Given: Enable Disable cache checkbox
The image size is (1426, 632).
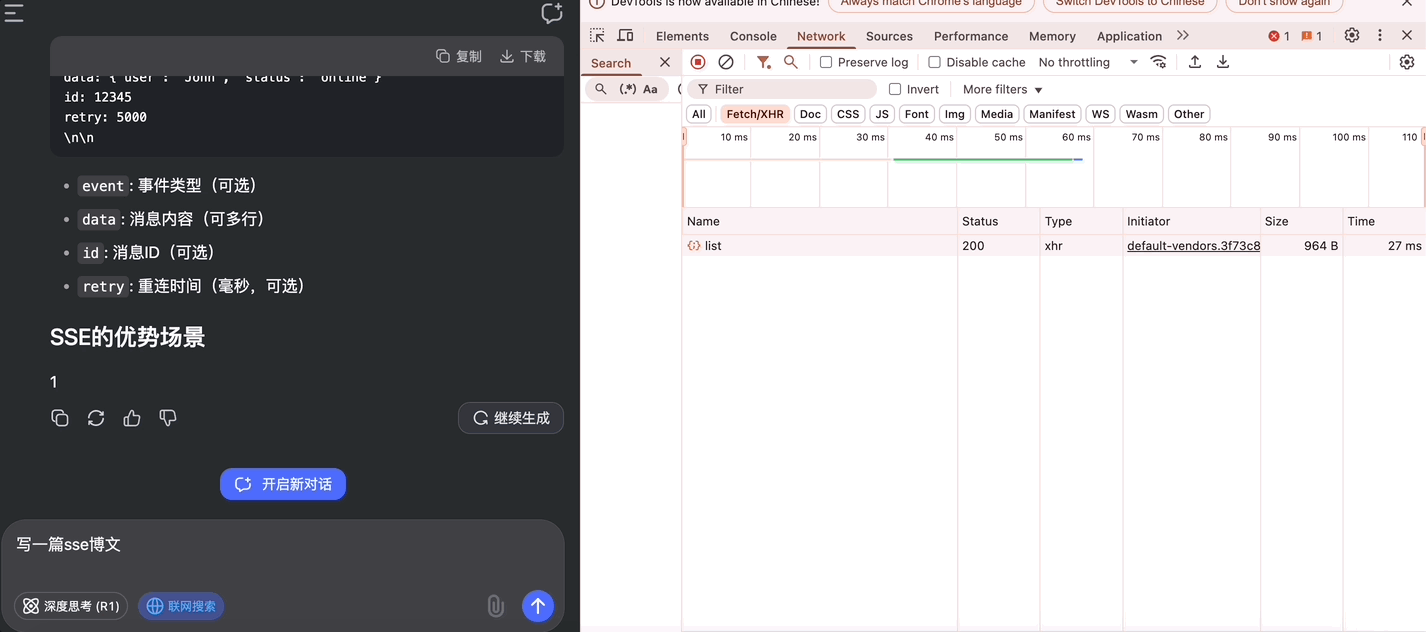Looking at the screenshot, I should coord(934,62).
